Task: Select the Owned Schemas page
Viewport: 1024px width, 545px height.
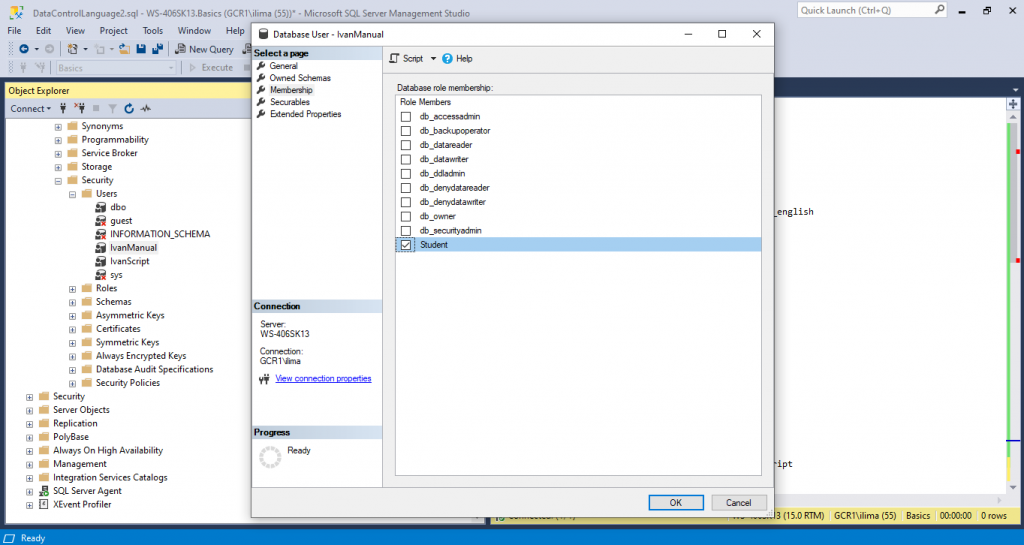Action: [300, 78]
